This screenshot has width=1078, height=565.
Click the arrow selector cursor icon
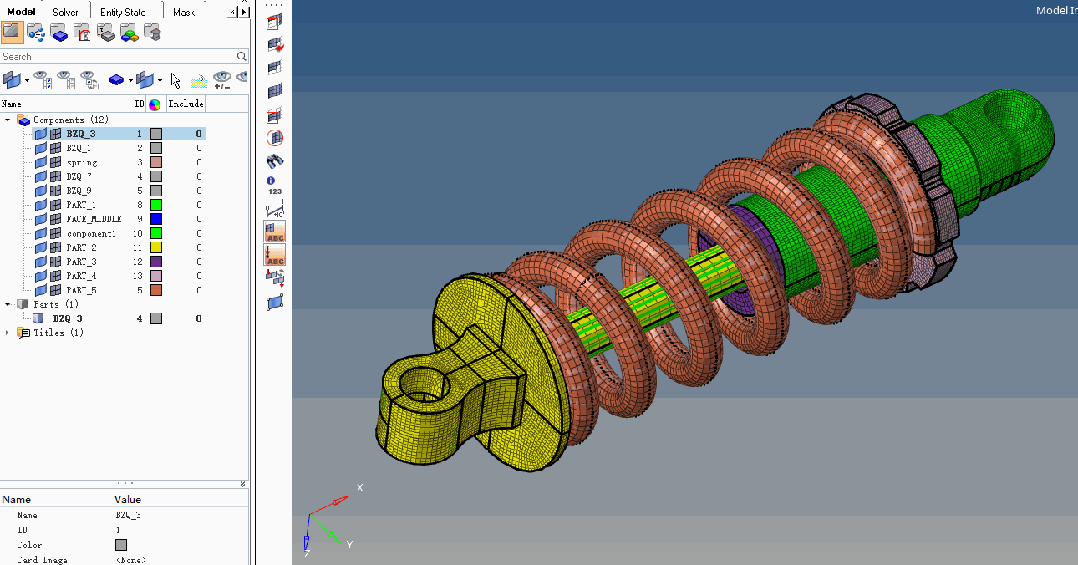(x=175, y=81)
